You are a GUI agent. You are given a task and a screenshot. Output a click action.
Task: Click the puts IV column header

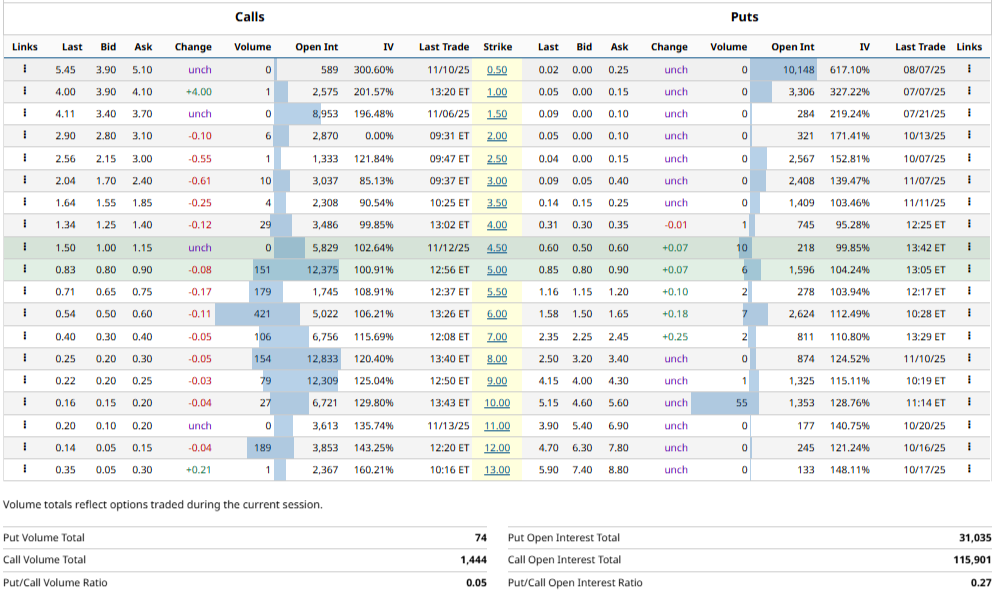864,47
